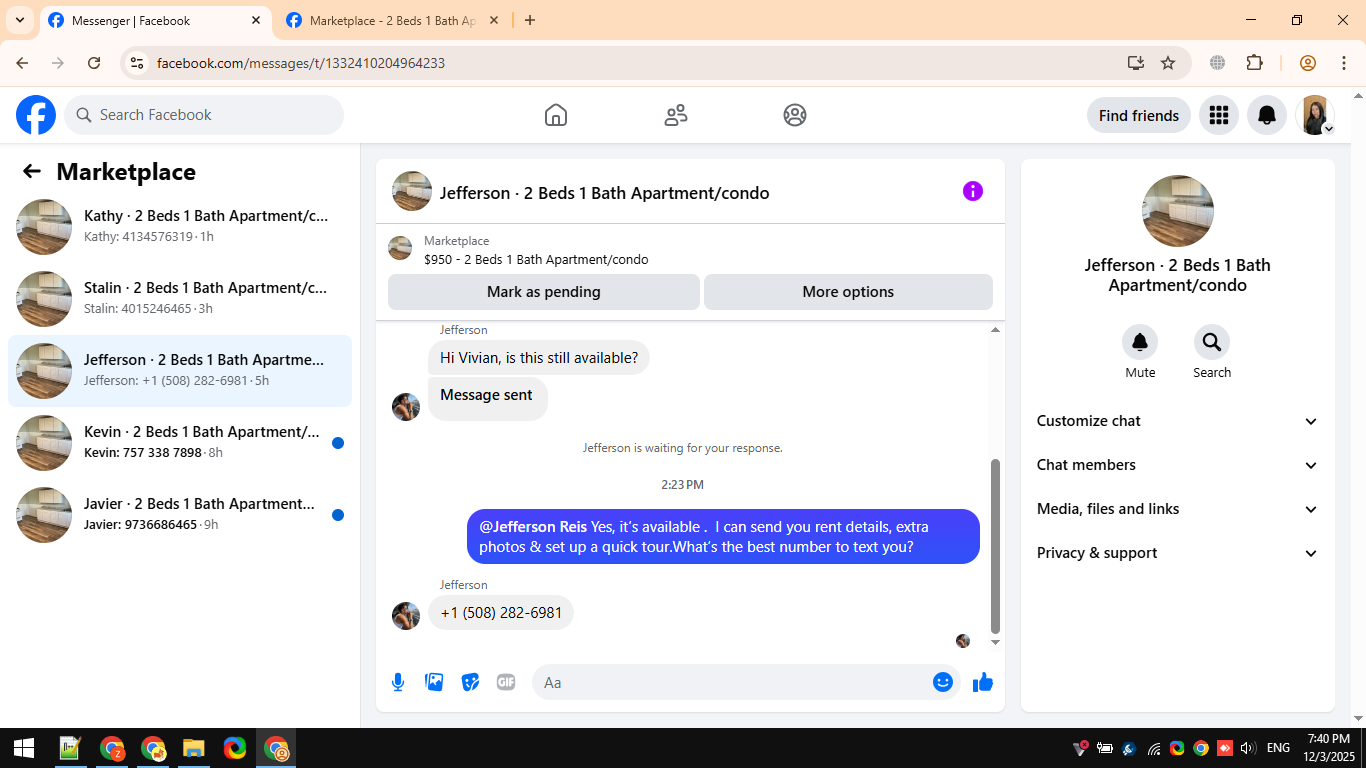Choose a sticker icon
1366x768 pixels.
(470, 682)
